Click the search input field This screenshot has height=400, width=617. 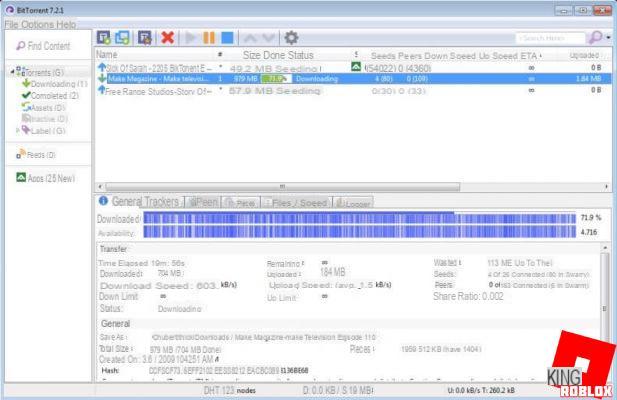tap(550, 38)
